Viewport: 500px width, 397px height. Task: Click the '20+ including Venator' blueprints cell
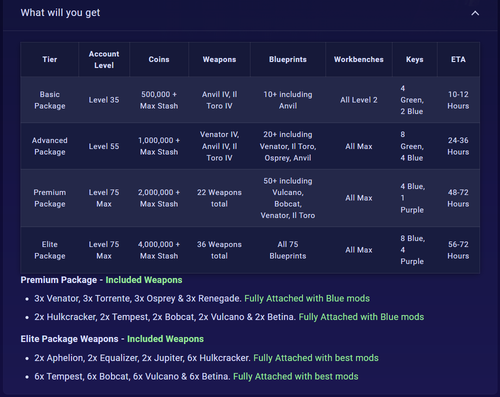(288, 146)
